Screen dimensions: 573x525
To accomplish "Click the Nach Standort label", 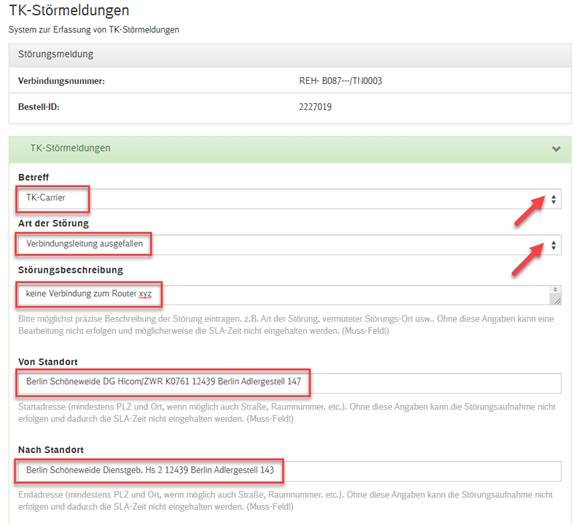I will point(51,450).
